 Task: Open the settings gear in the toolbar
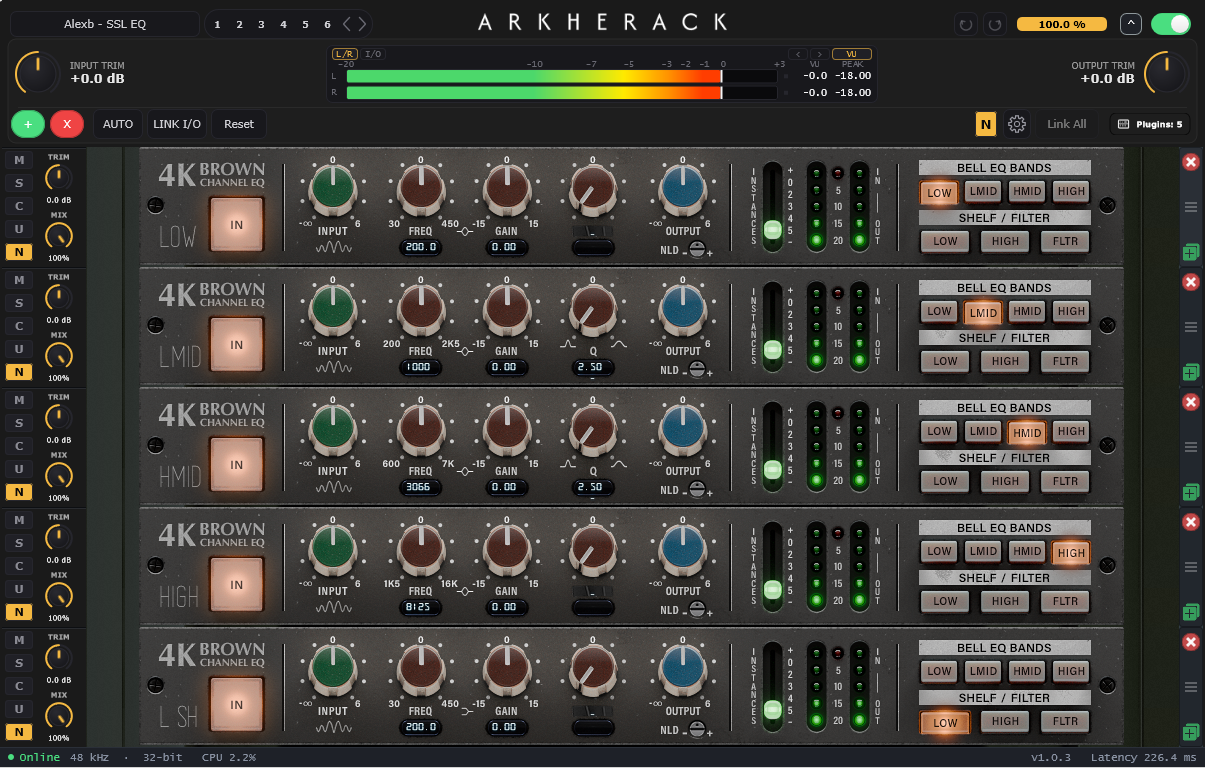(1017, 124)
